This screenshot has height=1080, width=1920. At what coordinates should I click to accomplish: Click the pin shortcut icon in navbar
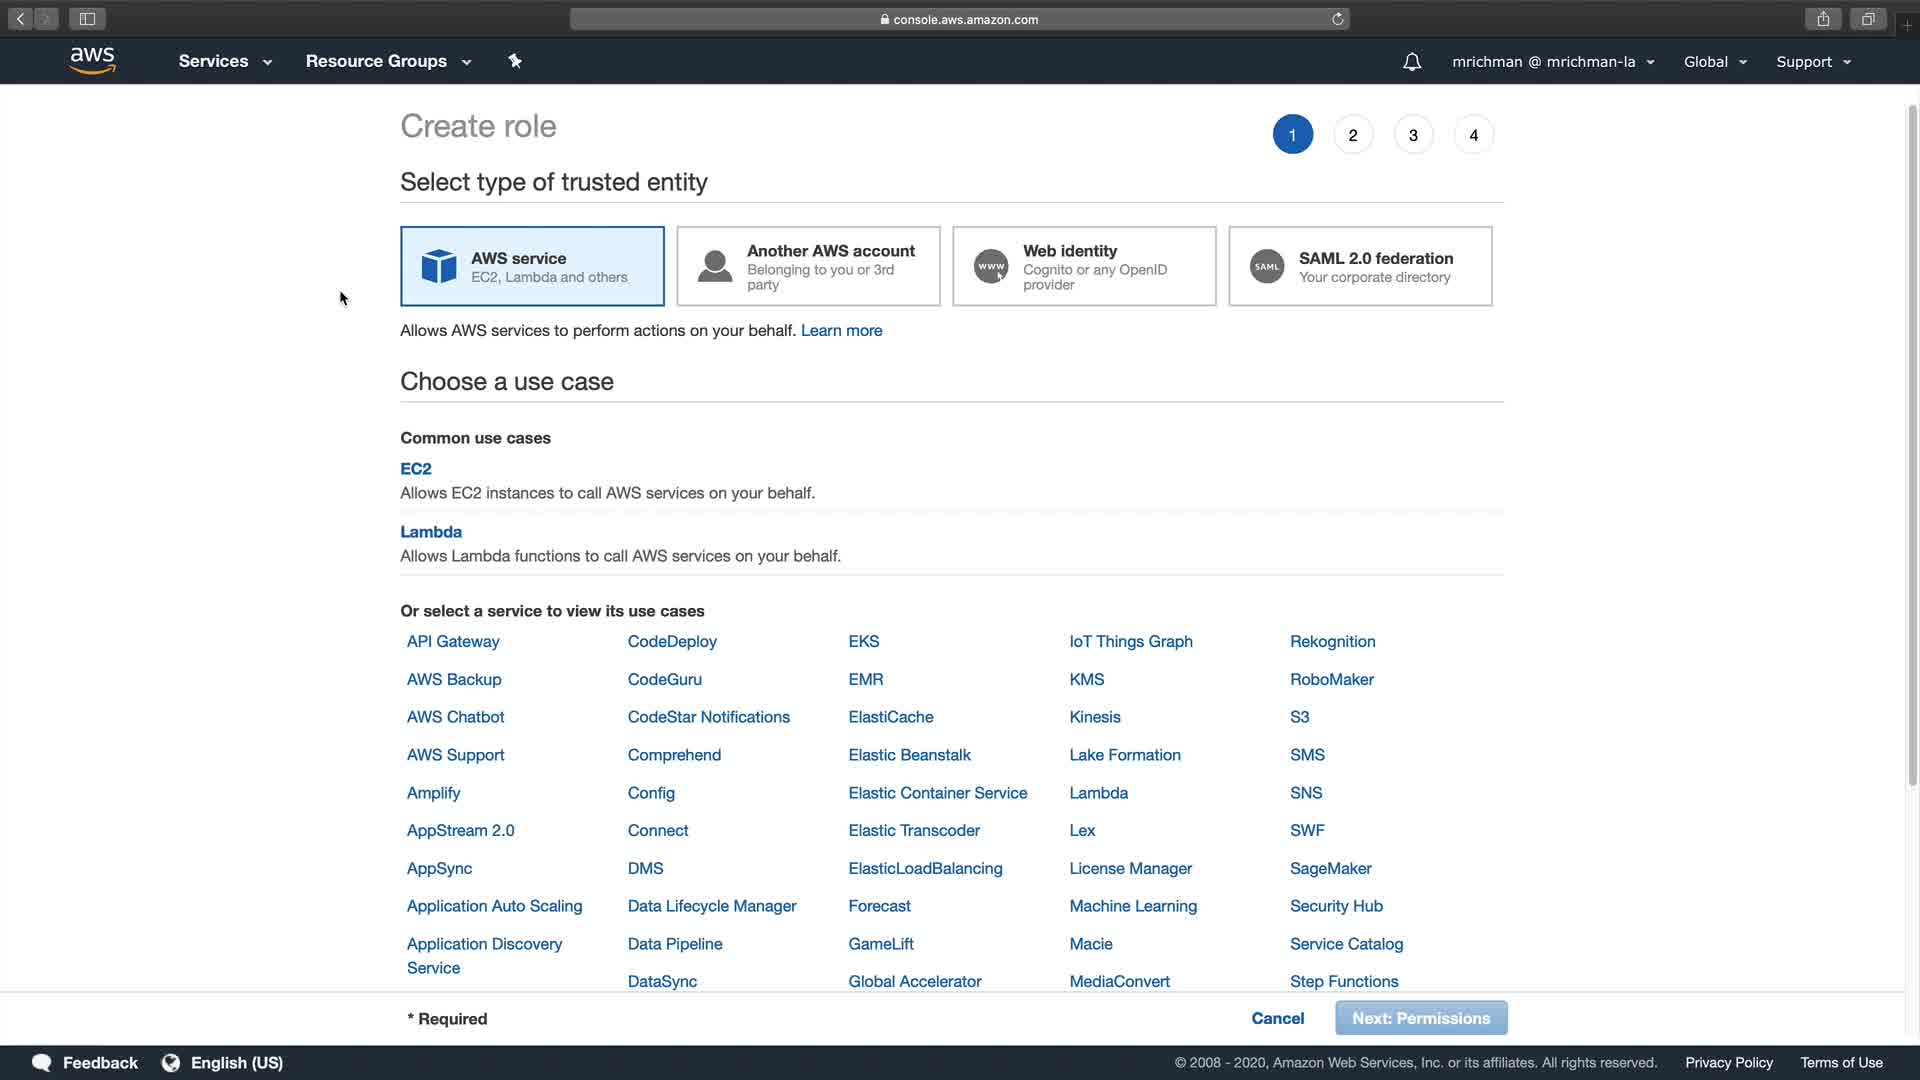(515, 61)
